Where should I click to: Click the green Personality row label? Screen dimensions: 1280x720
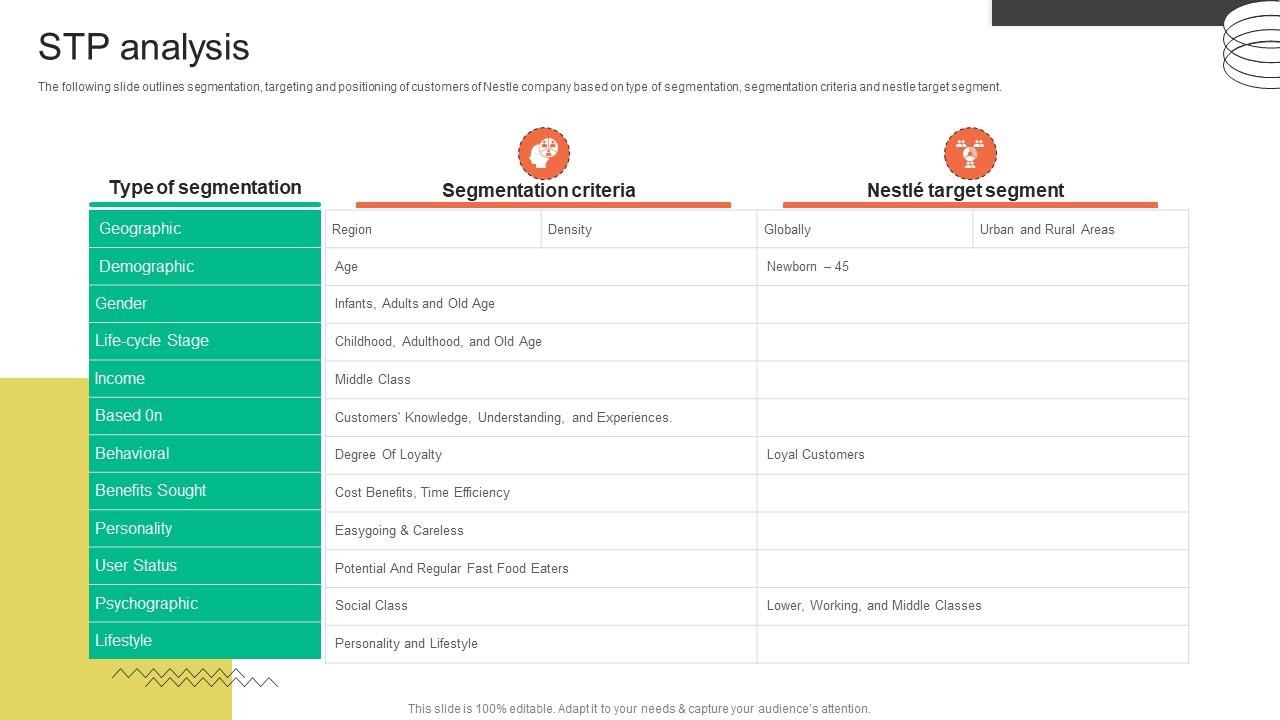tap(205, 529)
